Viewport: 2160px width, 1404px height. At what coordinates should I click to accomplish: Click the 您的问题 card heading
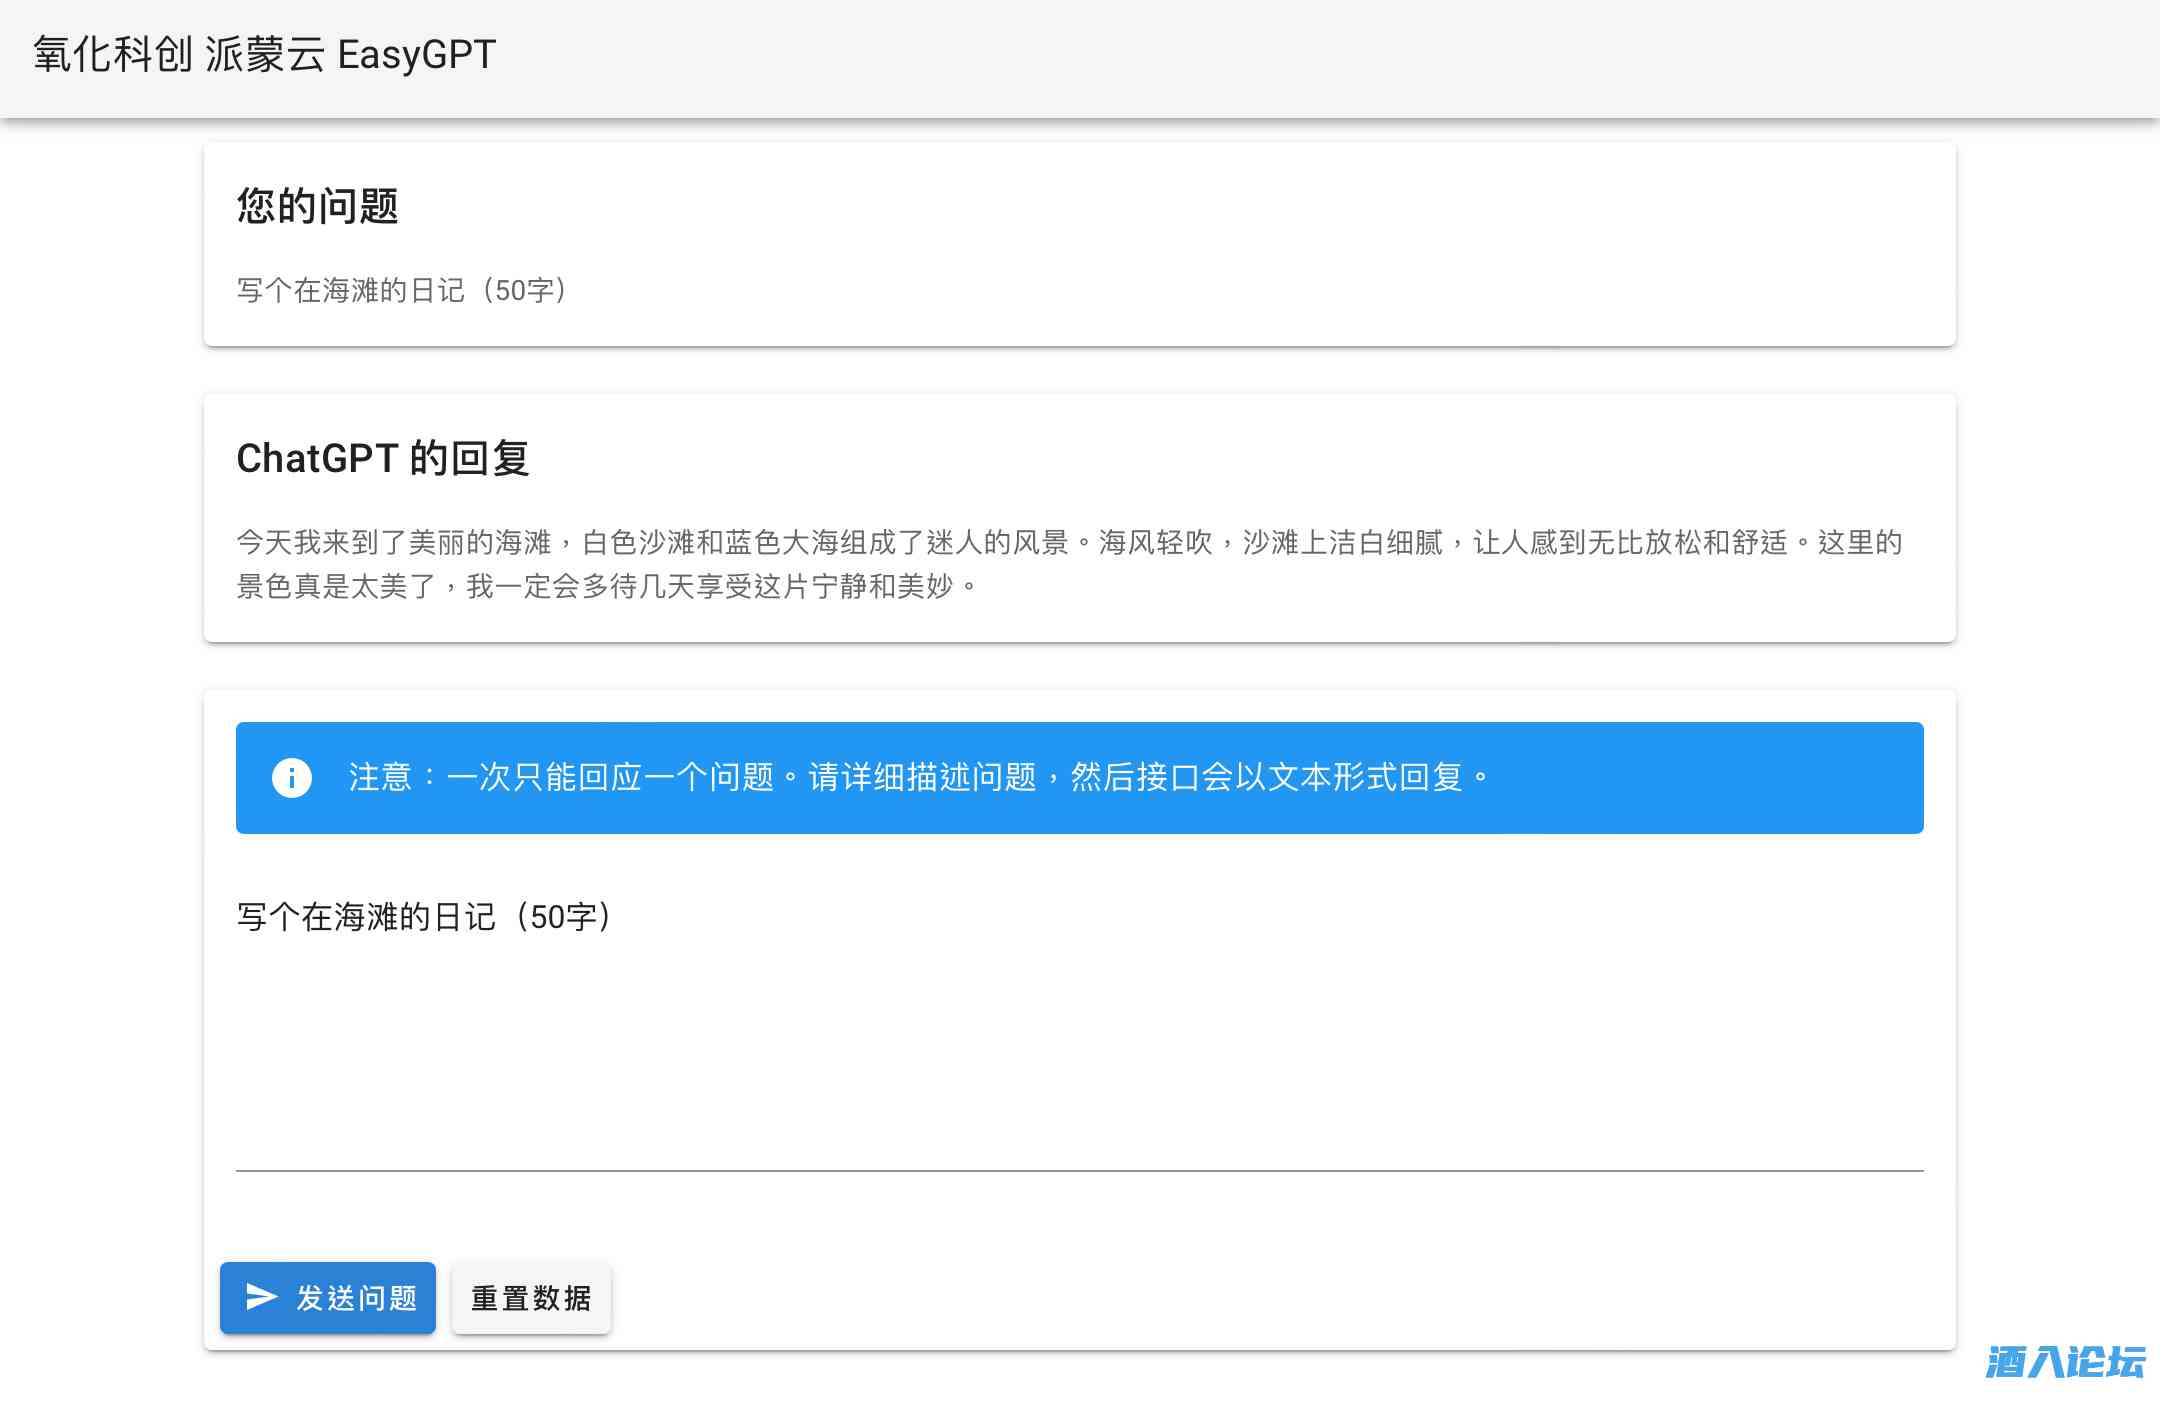[318, 206]
